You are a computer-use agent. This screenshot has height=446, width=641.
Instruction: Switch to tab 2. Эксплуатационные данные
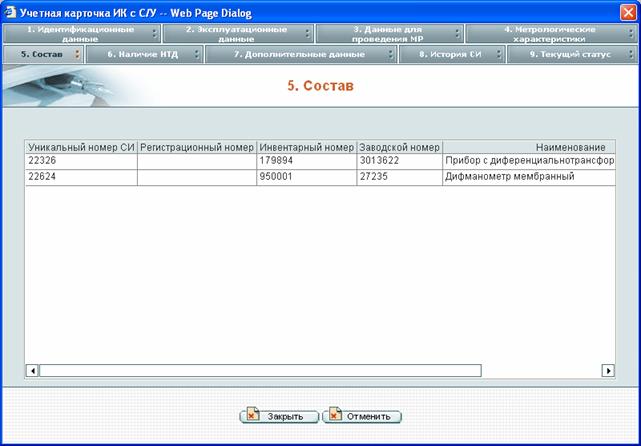(x=238, y=34)
